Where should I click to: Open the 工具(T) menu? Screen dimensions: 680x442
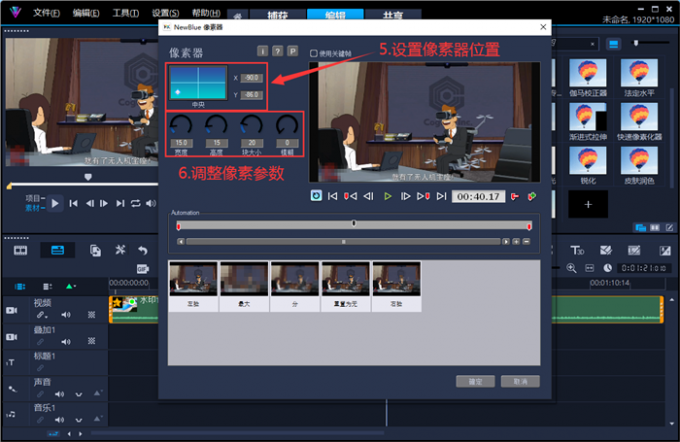pos(126,13)
